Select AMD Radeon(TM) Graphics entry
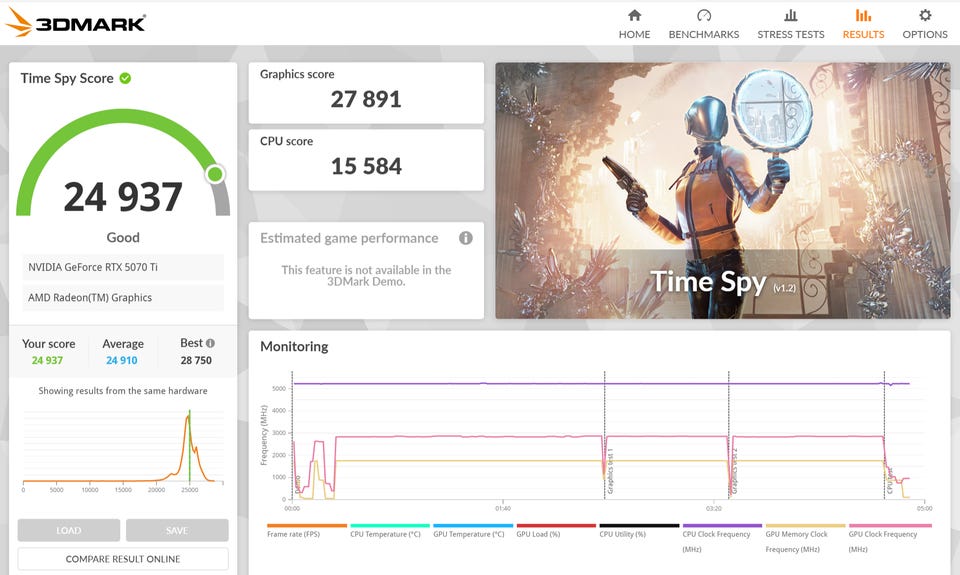 tap(123, 298)
